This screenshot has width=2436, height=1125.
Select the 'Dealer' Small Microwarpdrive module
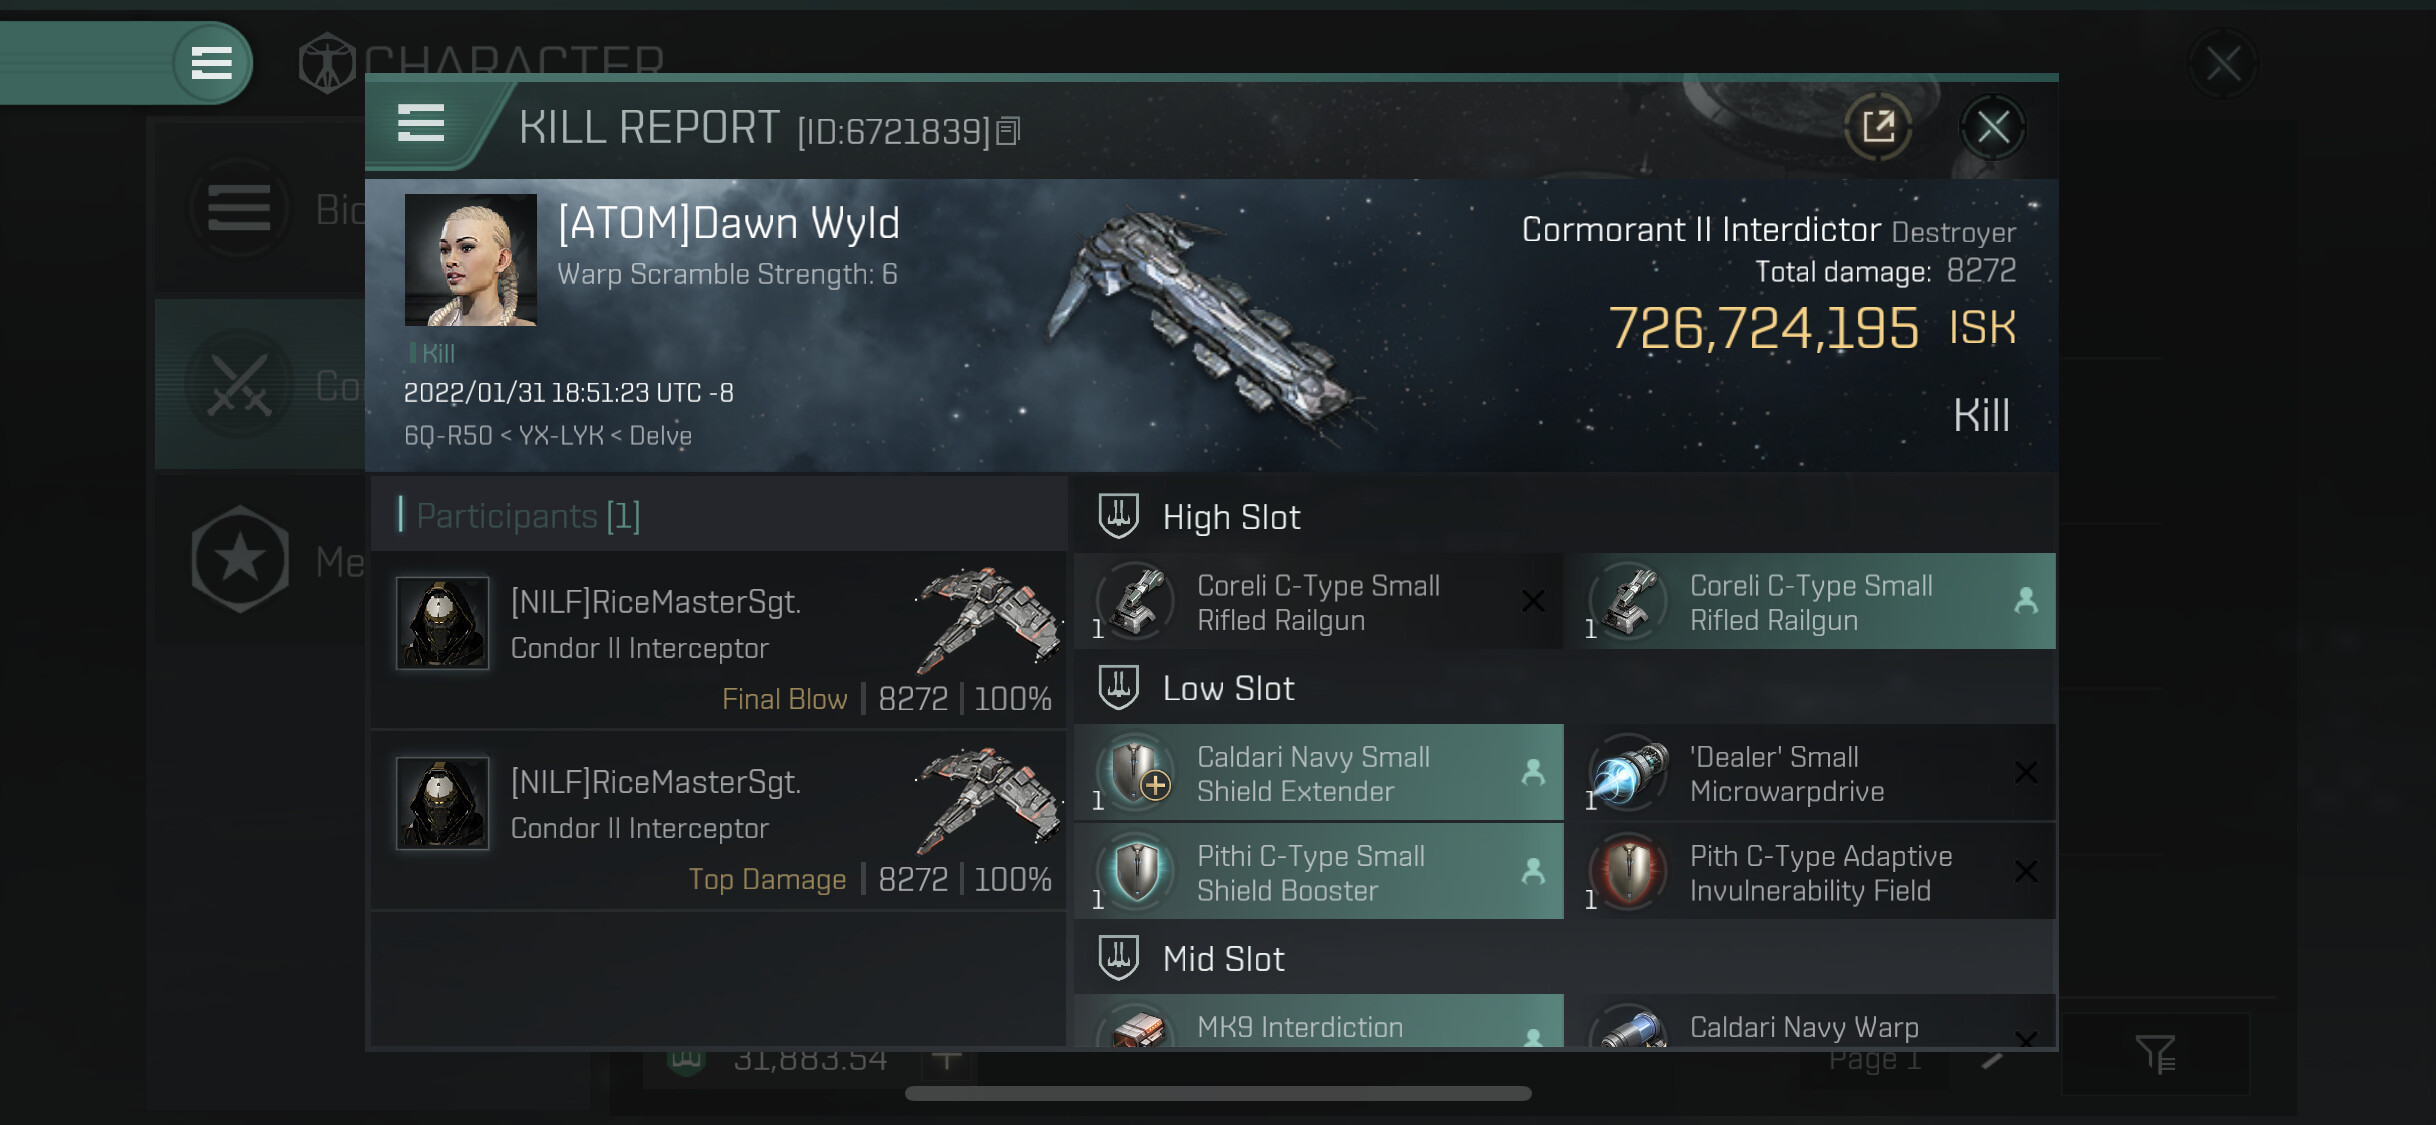(1811, 773)
